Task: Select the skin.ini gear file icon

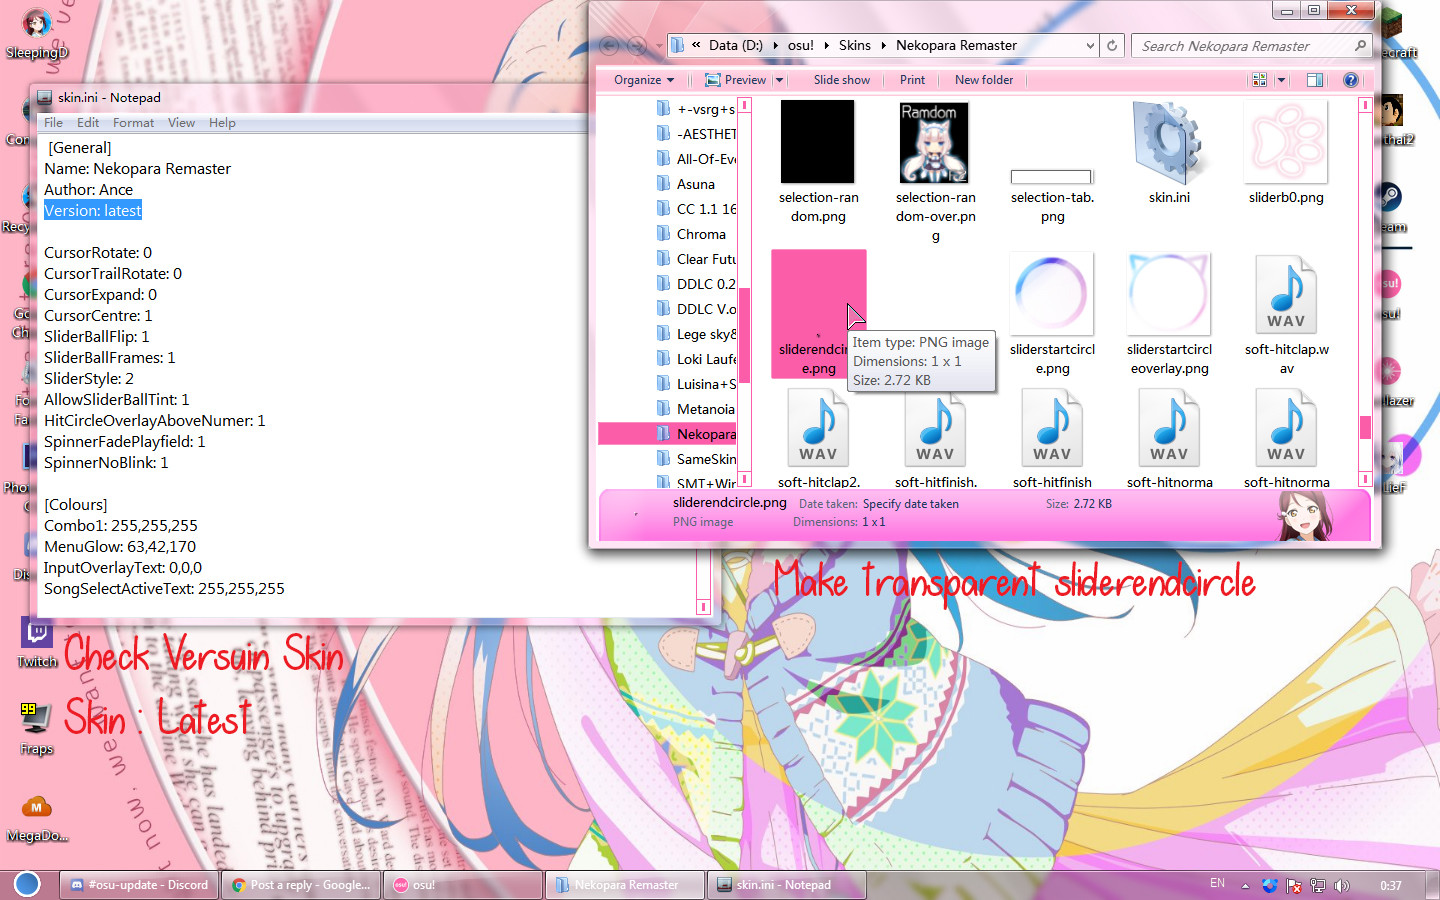Action: (x=1167, y=142)
